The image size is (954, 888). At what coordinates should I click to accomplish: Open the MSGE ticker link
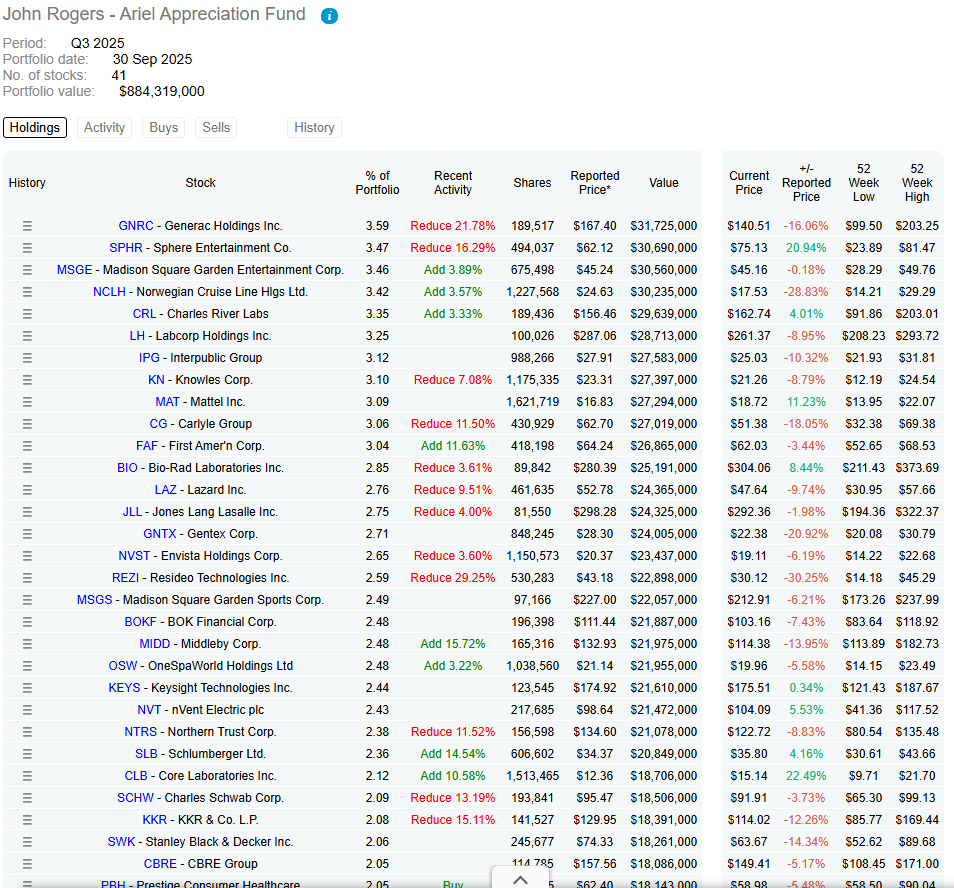(74, 270)
